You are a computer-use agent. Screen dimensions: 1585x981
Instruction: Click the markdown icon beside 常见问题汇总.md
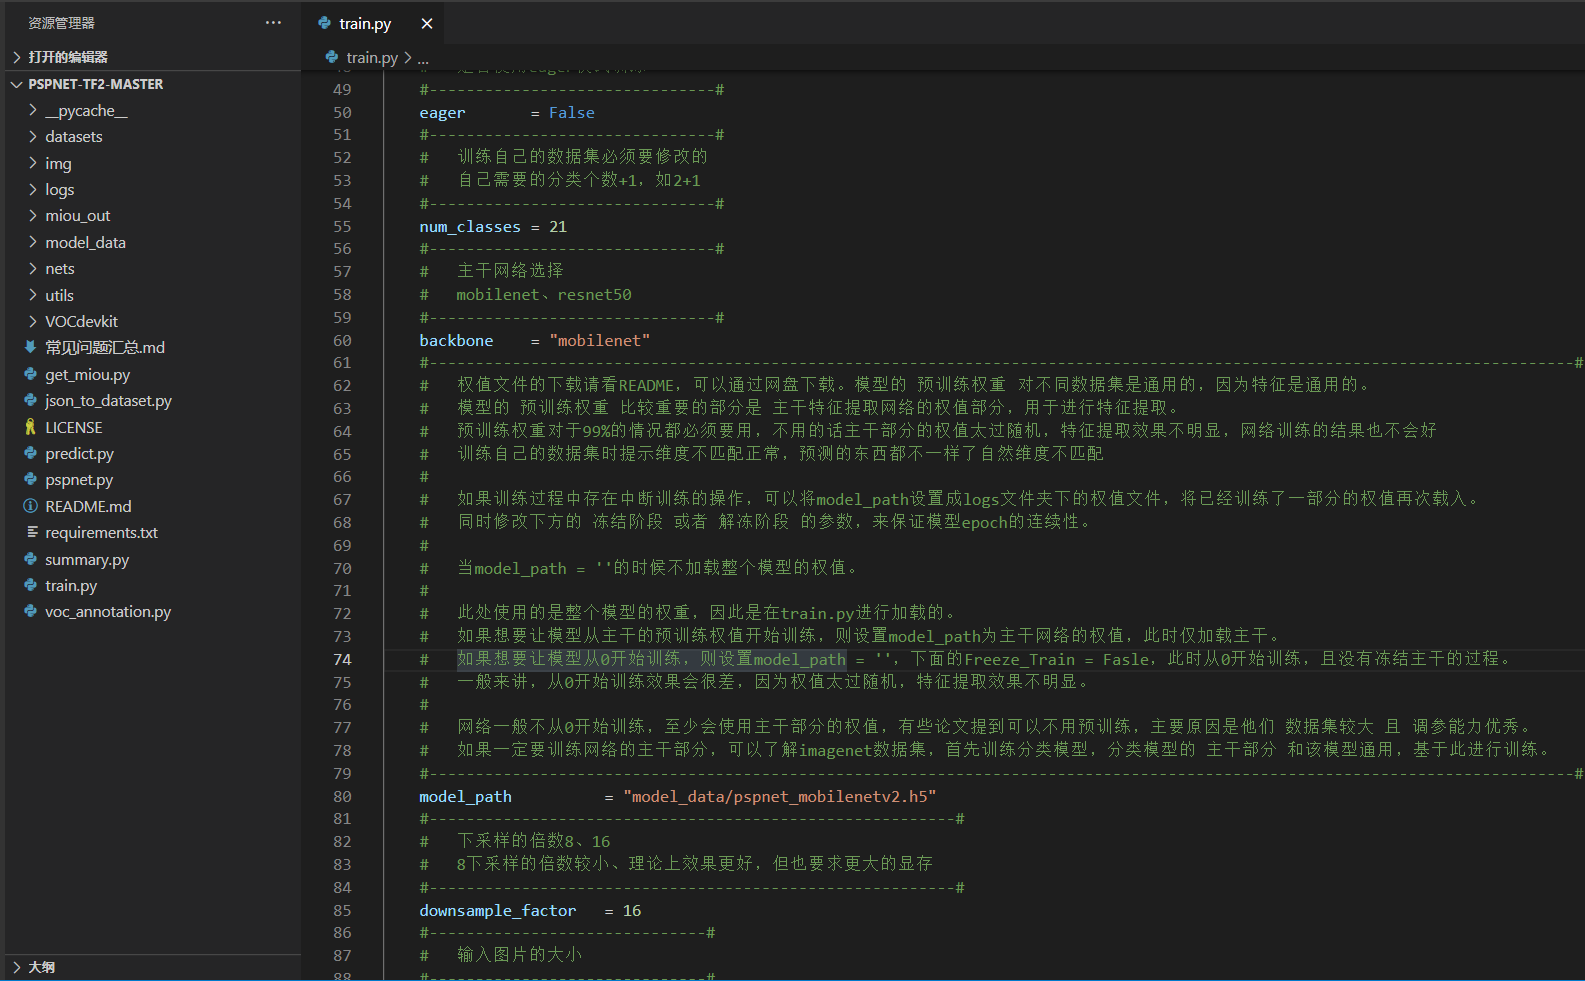pyautogui.click(x=31, y=347)
